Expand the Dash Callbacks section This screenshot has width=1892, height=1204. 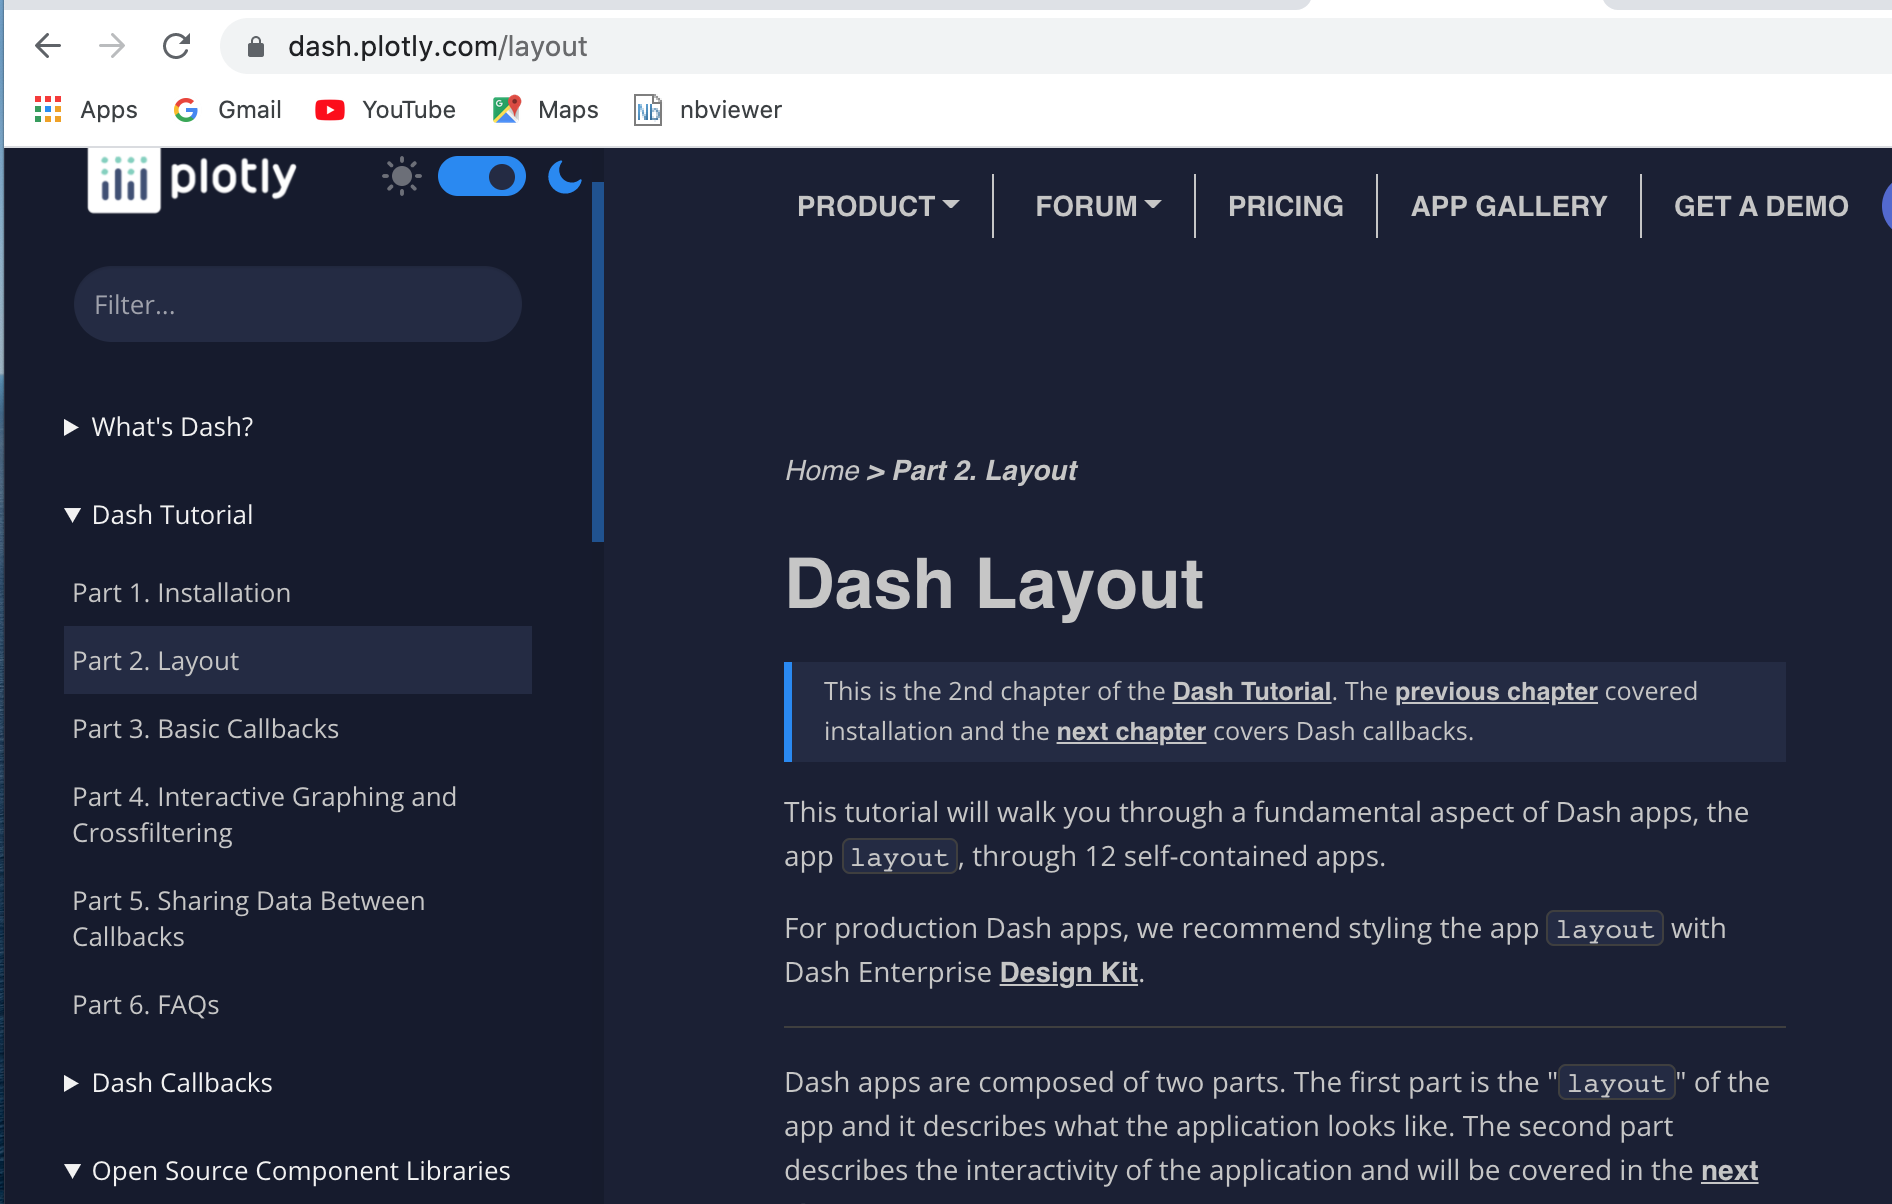168,1083
